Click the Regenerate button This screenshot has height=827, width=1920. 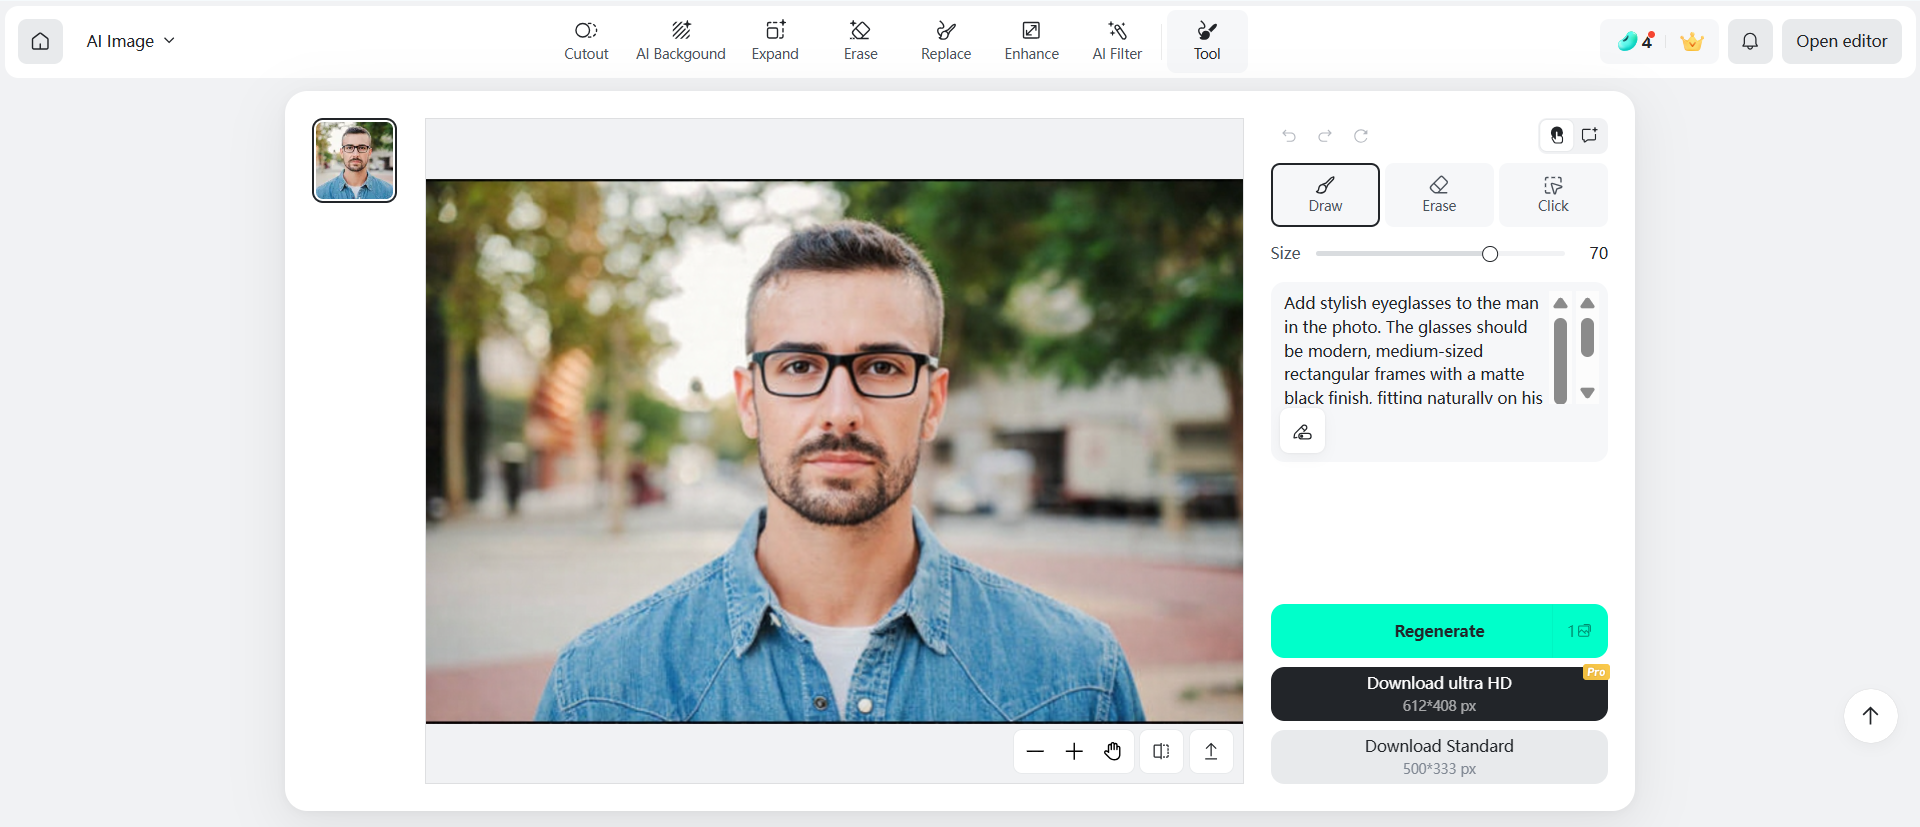(1438, 631)
